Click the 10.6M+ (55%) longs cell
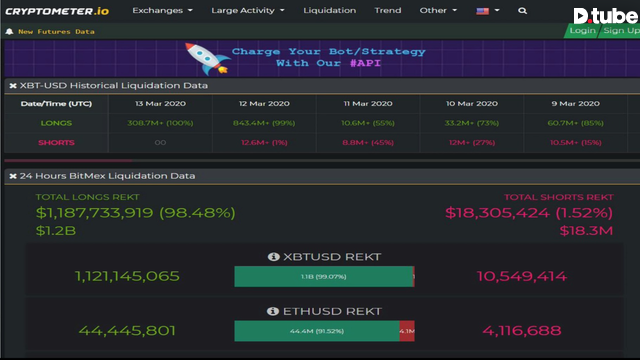The image size is (640, 360). (x=368, y=123)
